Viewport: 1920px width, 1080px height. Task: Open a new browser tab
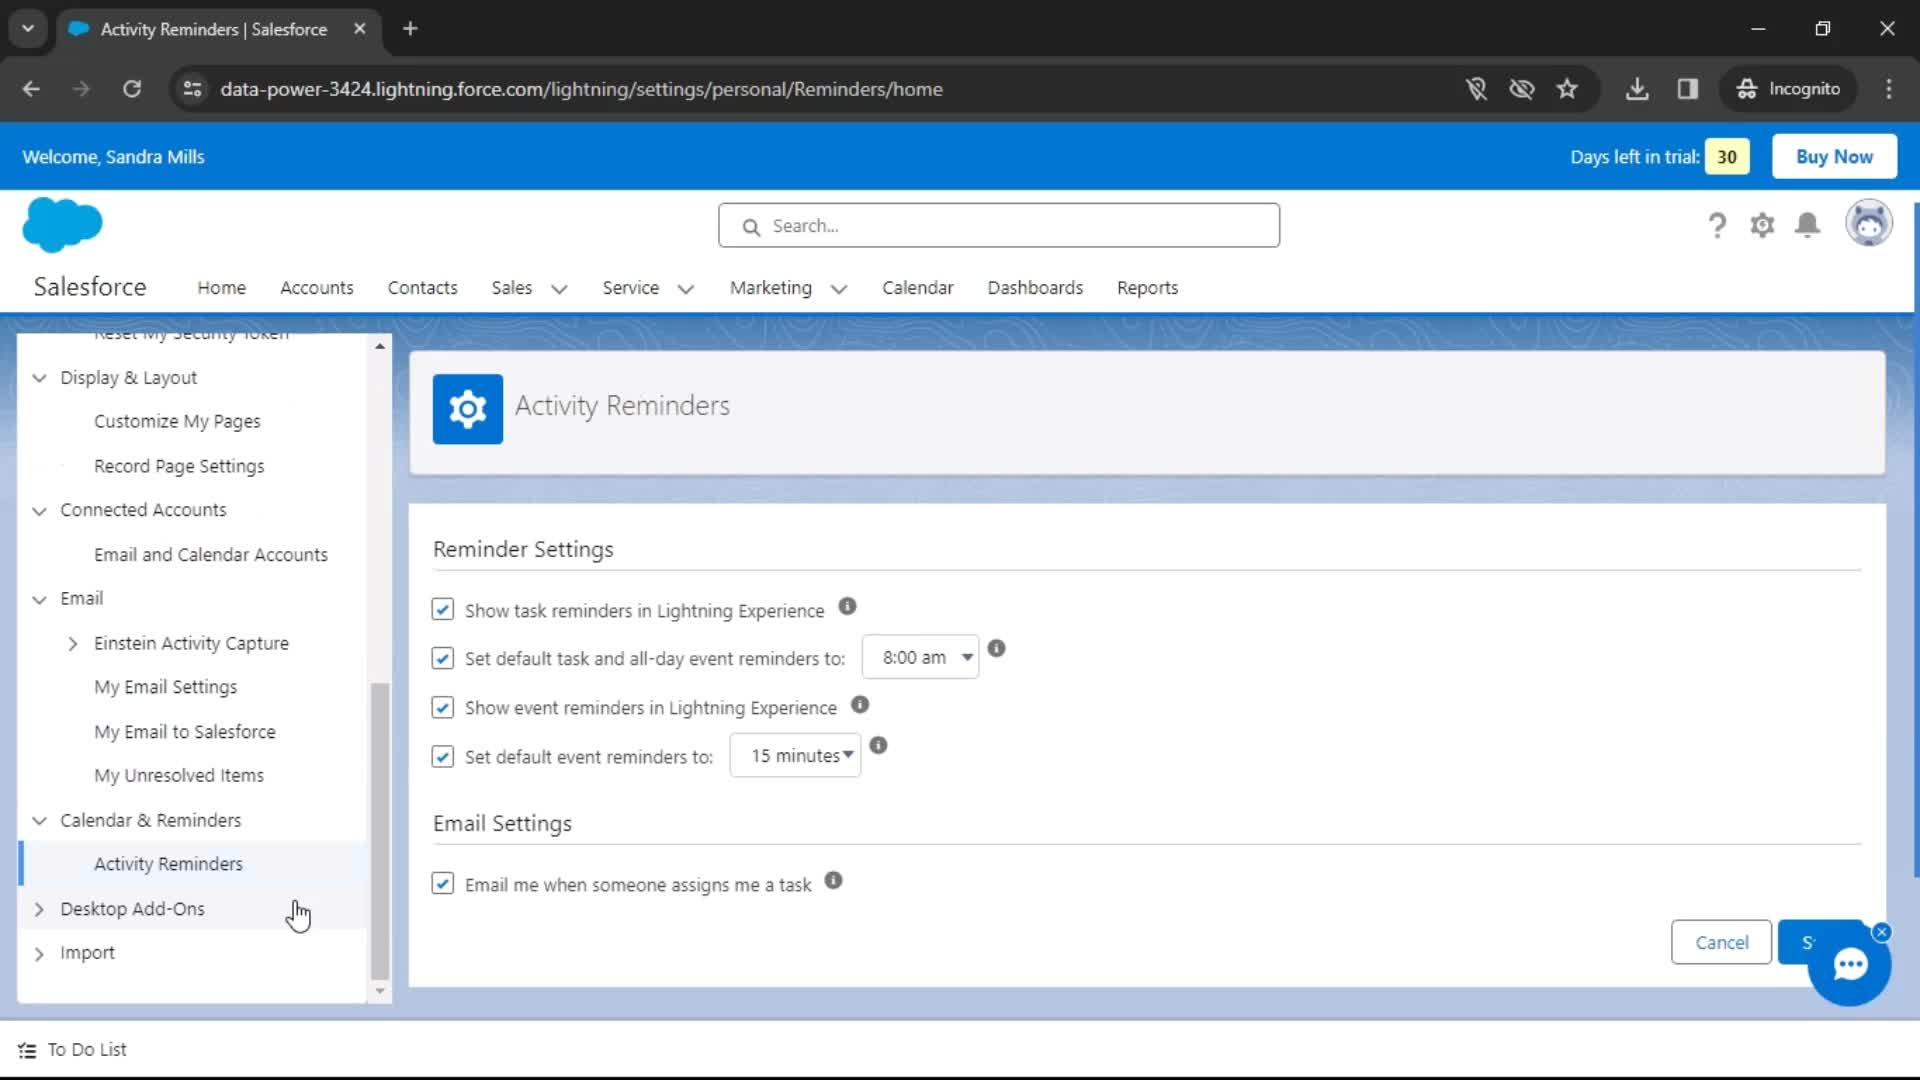click(410, 29)
